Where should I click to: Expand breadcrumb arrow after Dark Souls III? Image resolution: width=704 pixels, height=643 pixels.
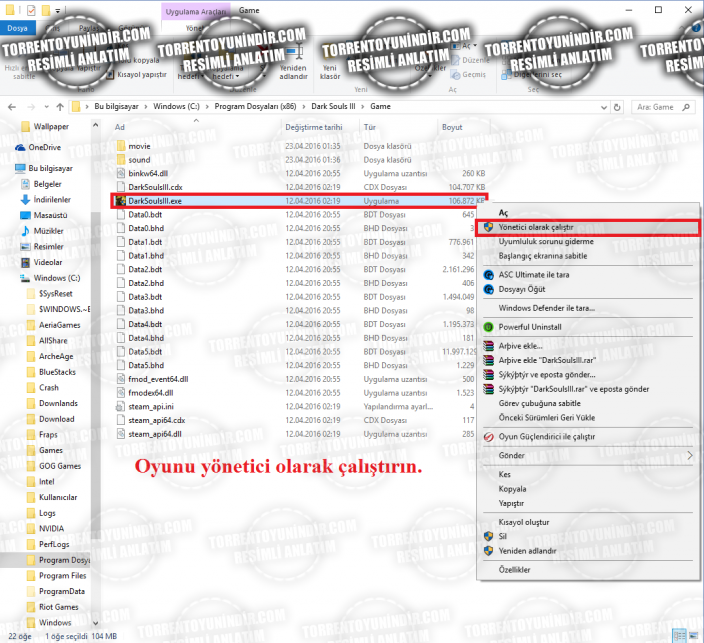362,106
